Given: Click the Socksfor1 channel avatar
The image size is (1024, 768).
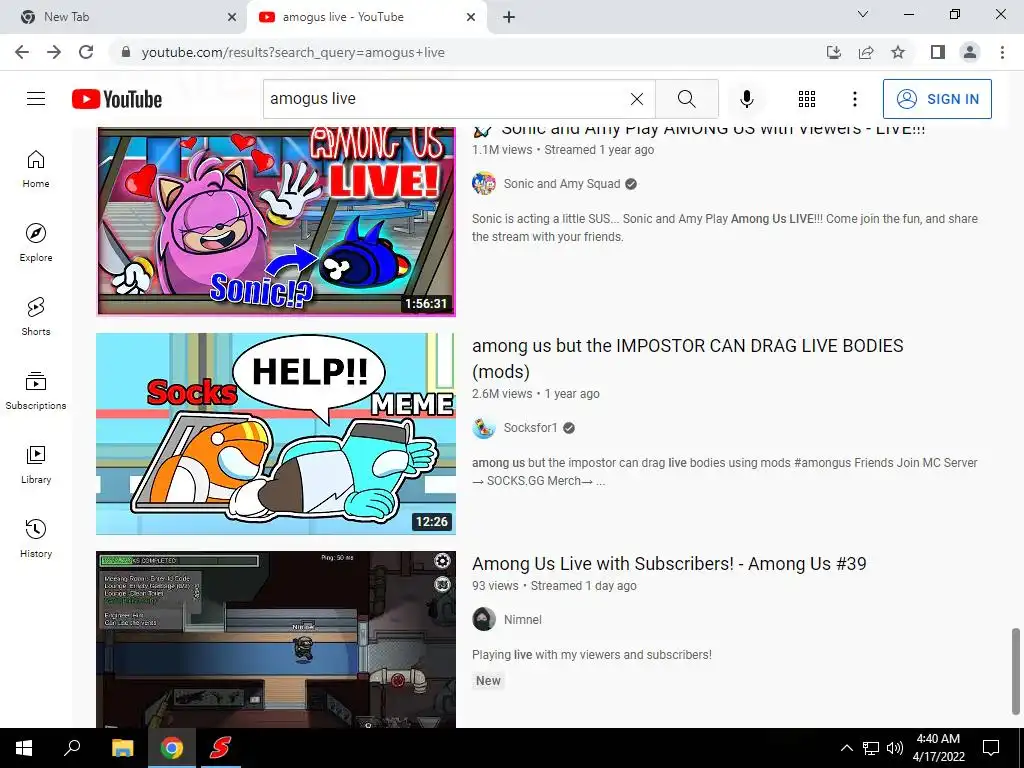Looking at the screenshot, I should pos(484,428).
